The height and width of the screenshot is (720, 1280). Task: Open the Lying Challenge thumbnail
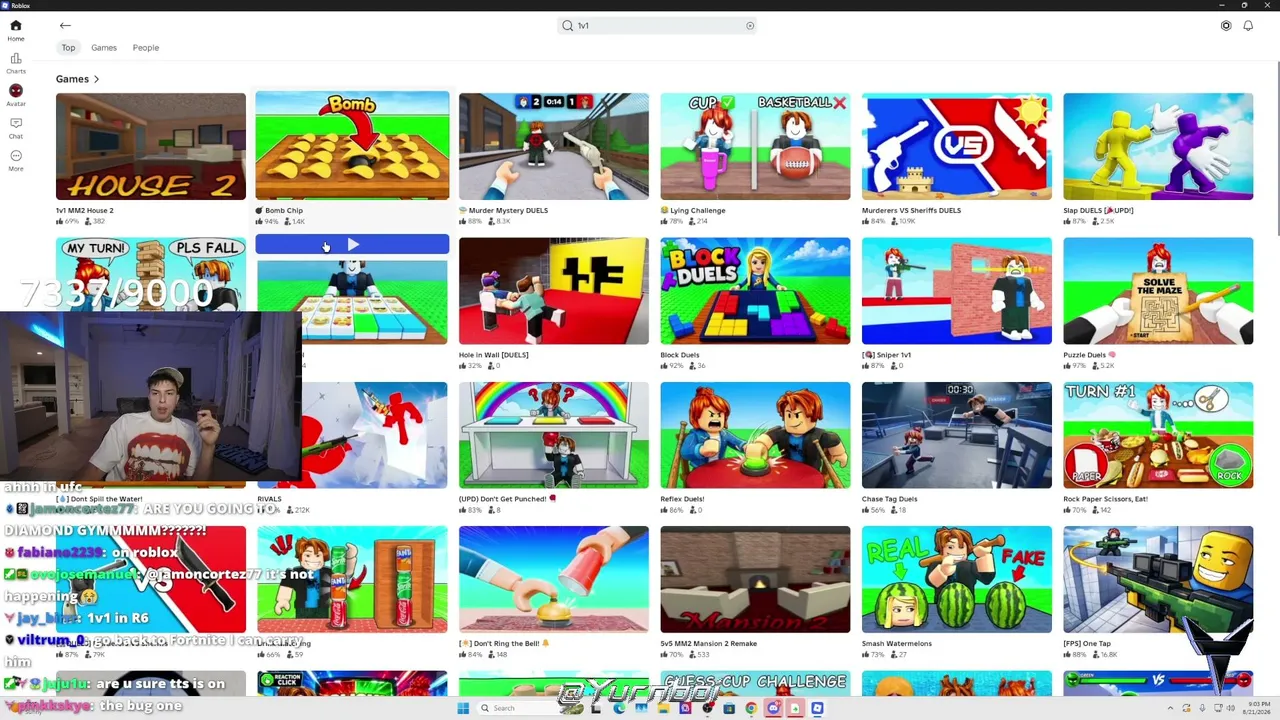(x=755, y=146)
